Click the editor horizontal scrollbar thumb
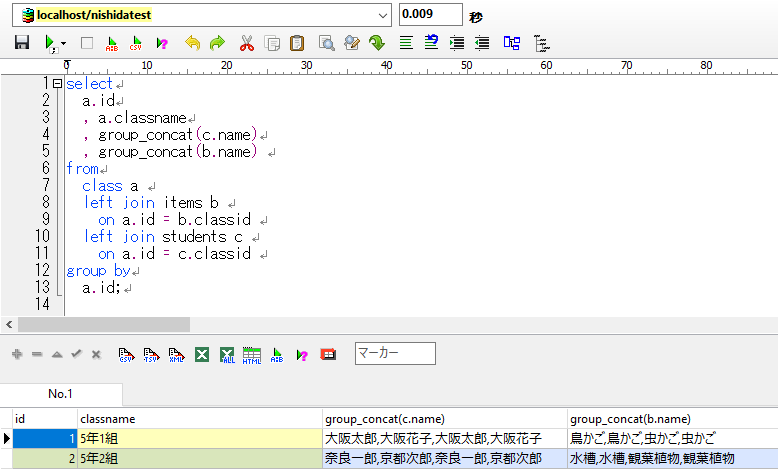 (x=104, y=325)
